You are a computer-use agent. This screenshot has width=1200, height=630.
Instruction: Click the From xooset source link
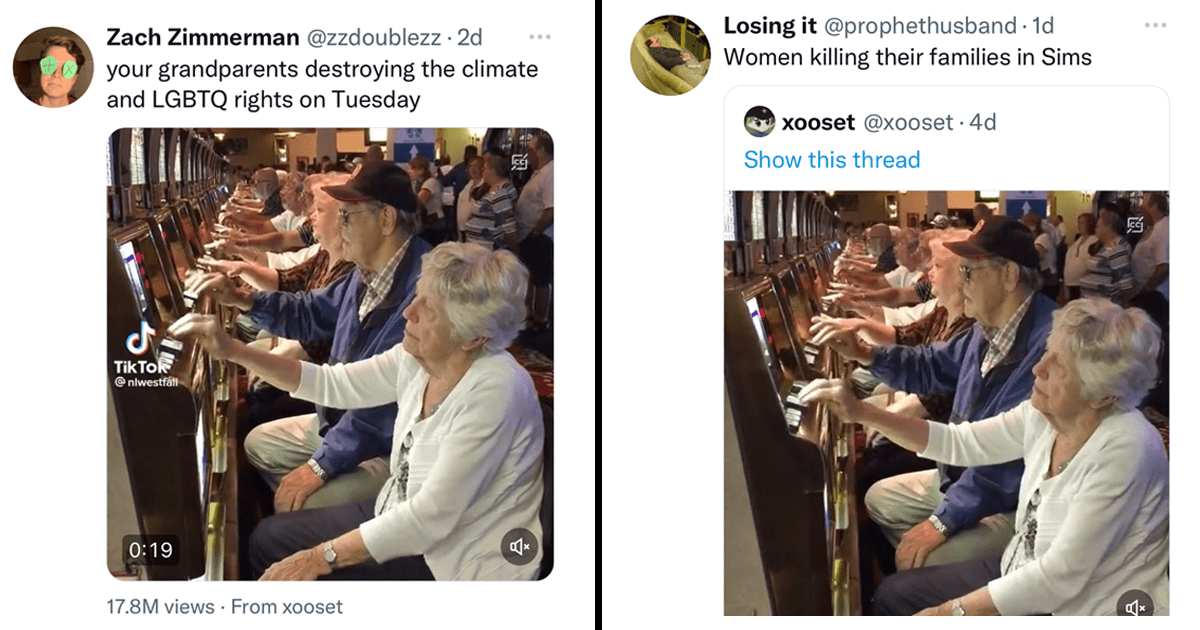[x=286, y=606]
